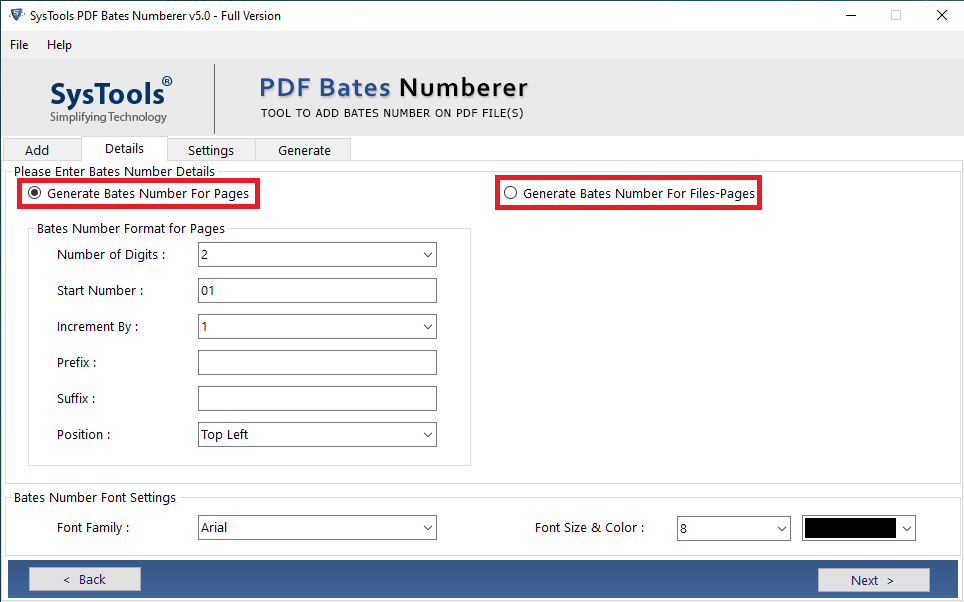Click the 'Please Enter Bates Number Details' title

tap(114, 172)
